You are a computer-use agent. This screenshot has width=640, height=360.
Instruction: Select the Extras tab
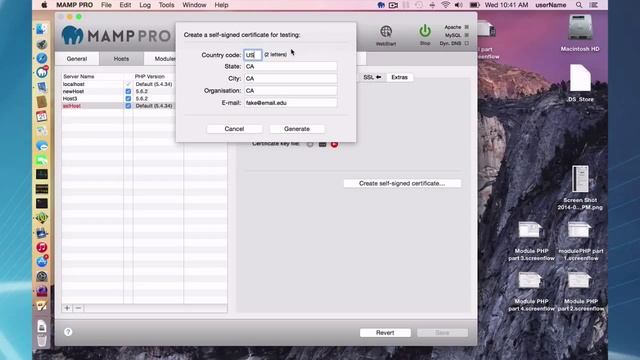coord(399,77)
